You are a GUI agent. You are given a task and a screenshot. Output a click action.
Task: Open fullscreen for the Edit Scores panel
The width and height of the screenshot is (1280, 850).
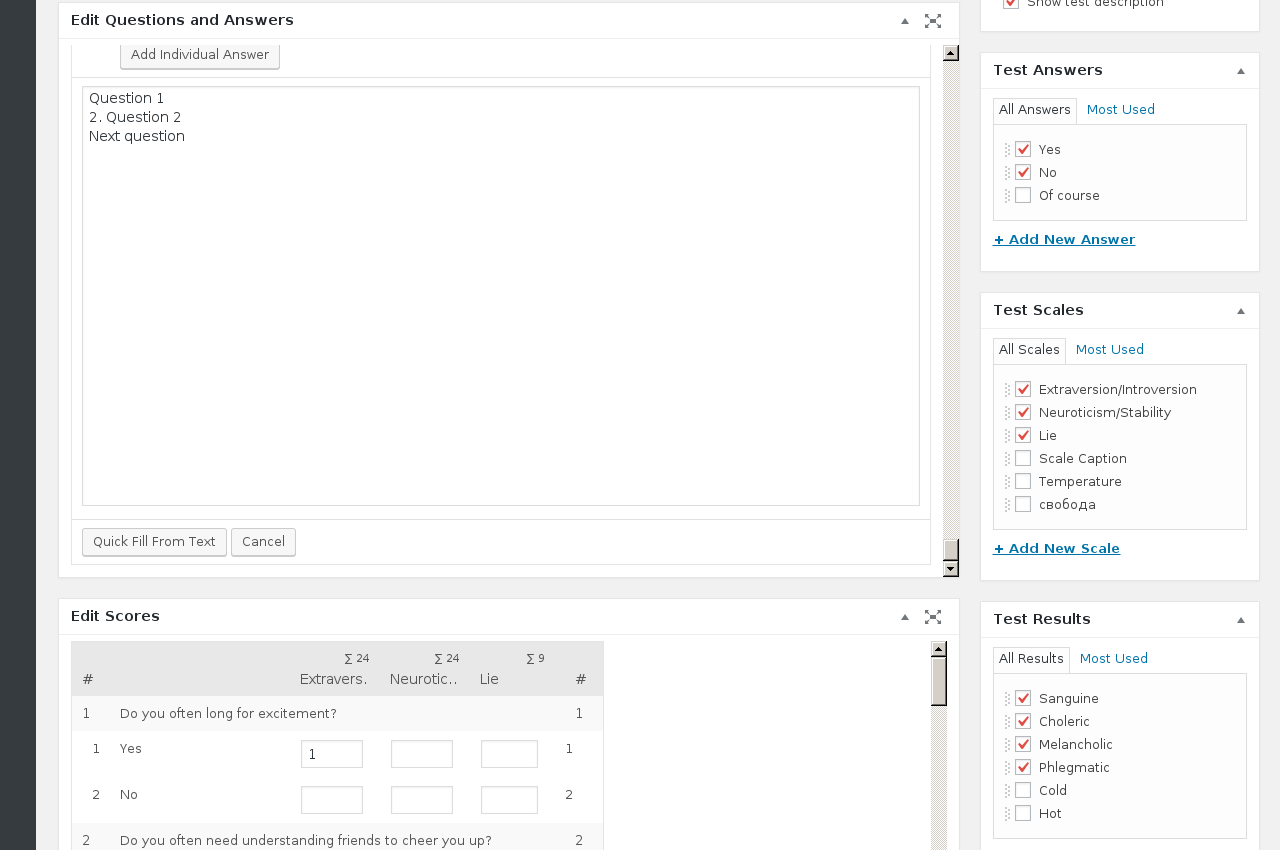tap(933, 617)
